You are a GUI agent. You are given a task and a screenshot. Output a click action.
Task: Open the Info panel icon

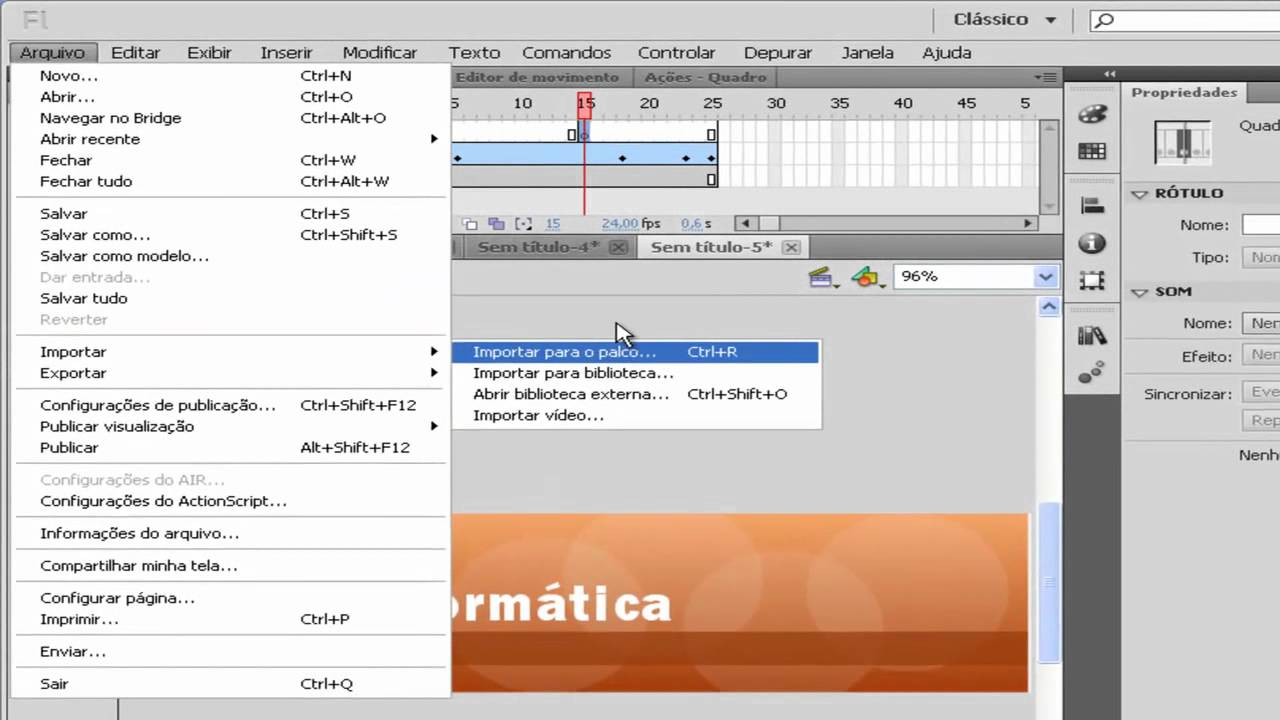click(x=1092, y=243)
